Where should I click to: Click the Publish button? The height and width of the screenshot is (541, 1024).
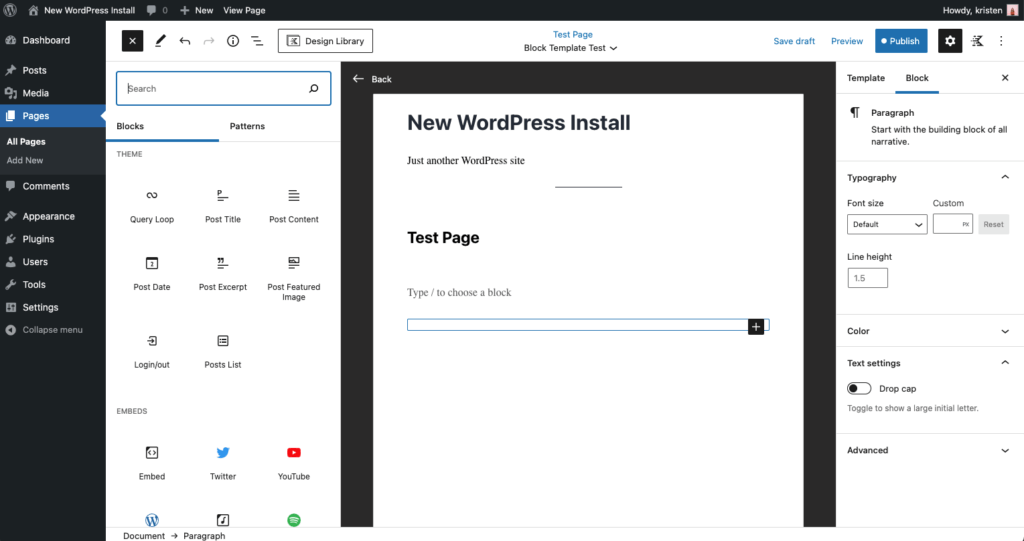(900, 41)
